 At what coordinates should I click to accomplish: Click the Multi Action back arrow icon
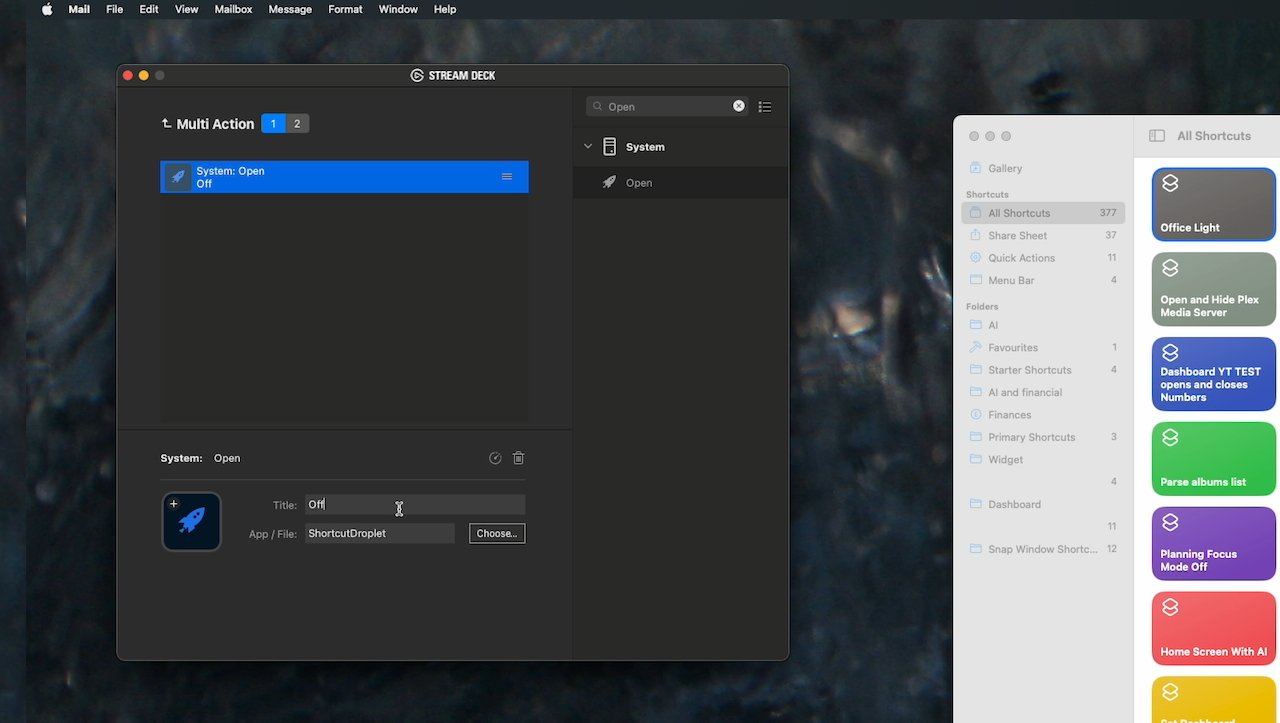click(x=166, y=124)
